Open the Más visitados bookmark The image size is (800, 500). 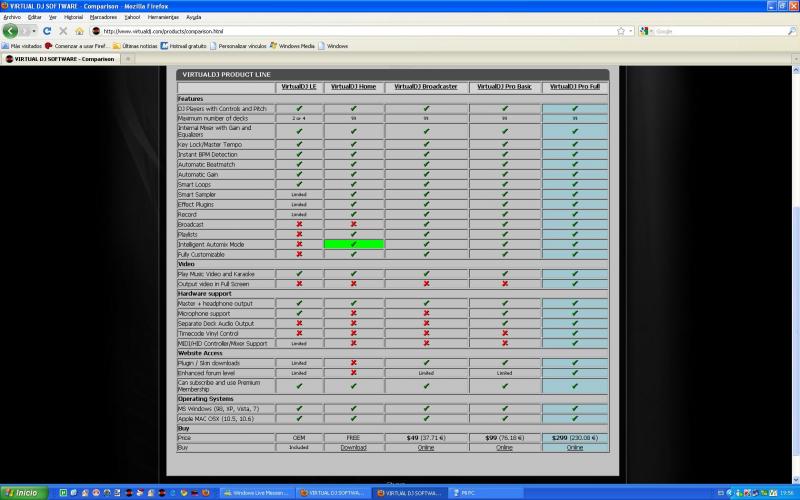[x=22, y=46]
